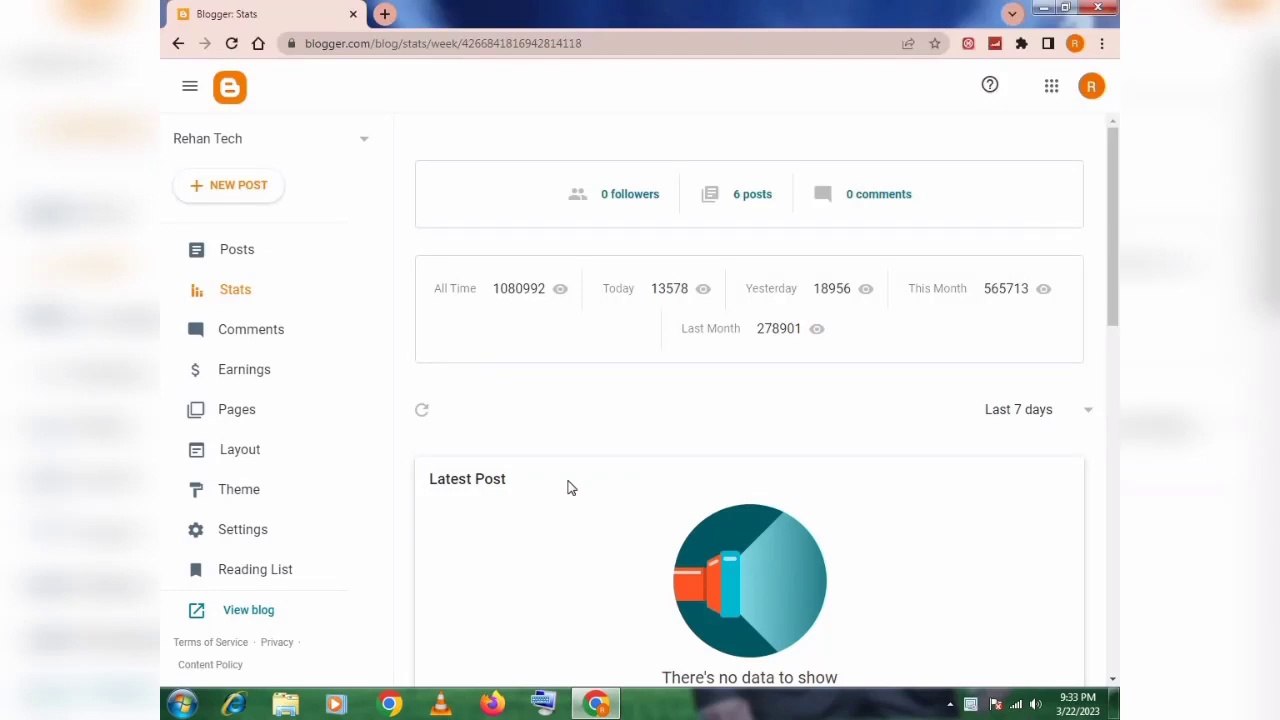This screenshot has width=1280, height=720.
Task: Open Pages in the sidebar
Action: click(x=237, y=409)
